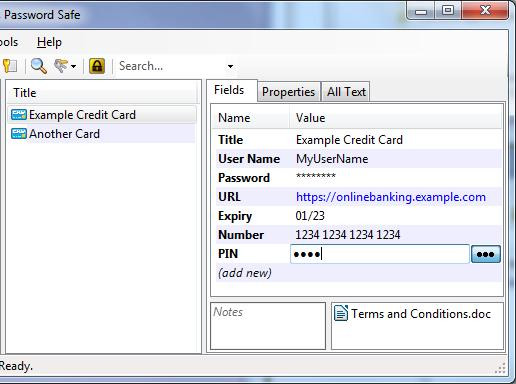
Task: Click the PIN value input field
Action: point(380,254)
